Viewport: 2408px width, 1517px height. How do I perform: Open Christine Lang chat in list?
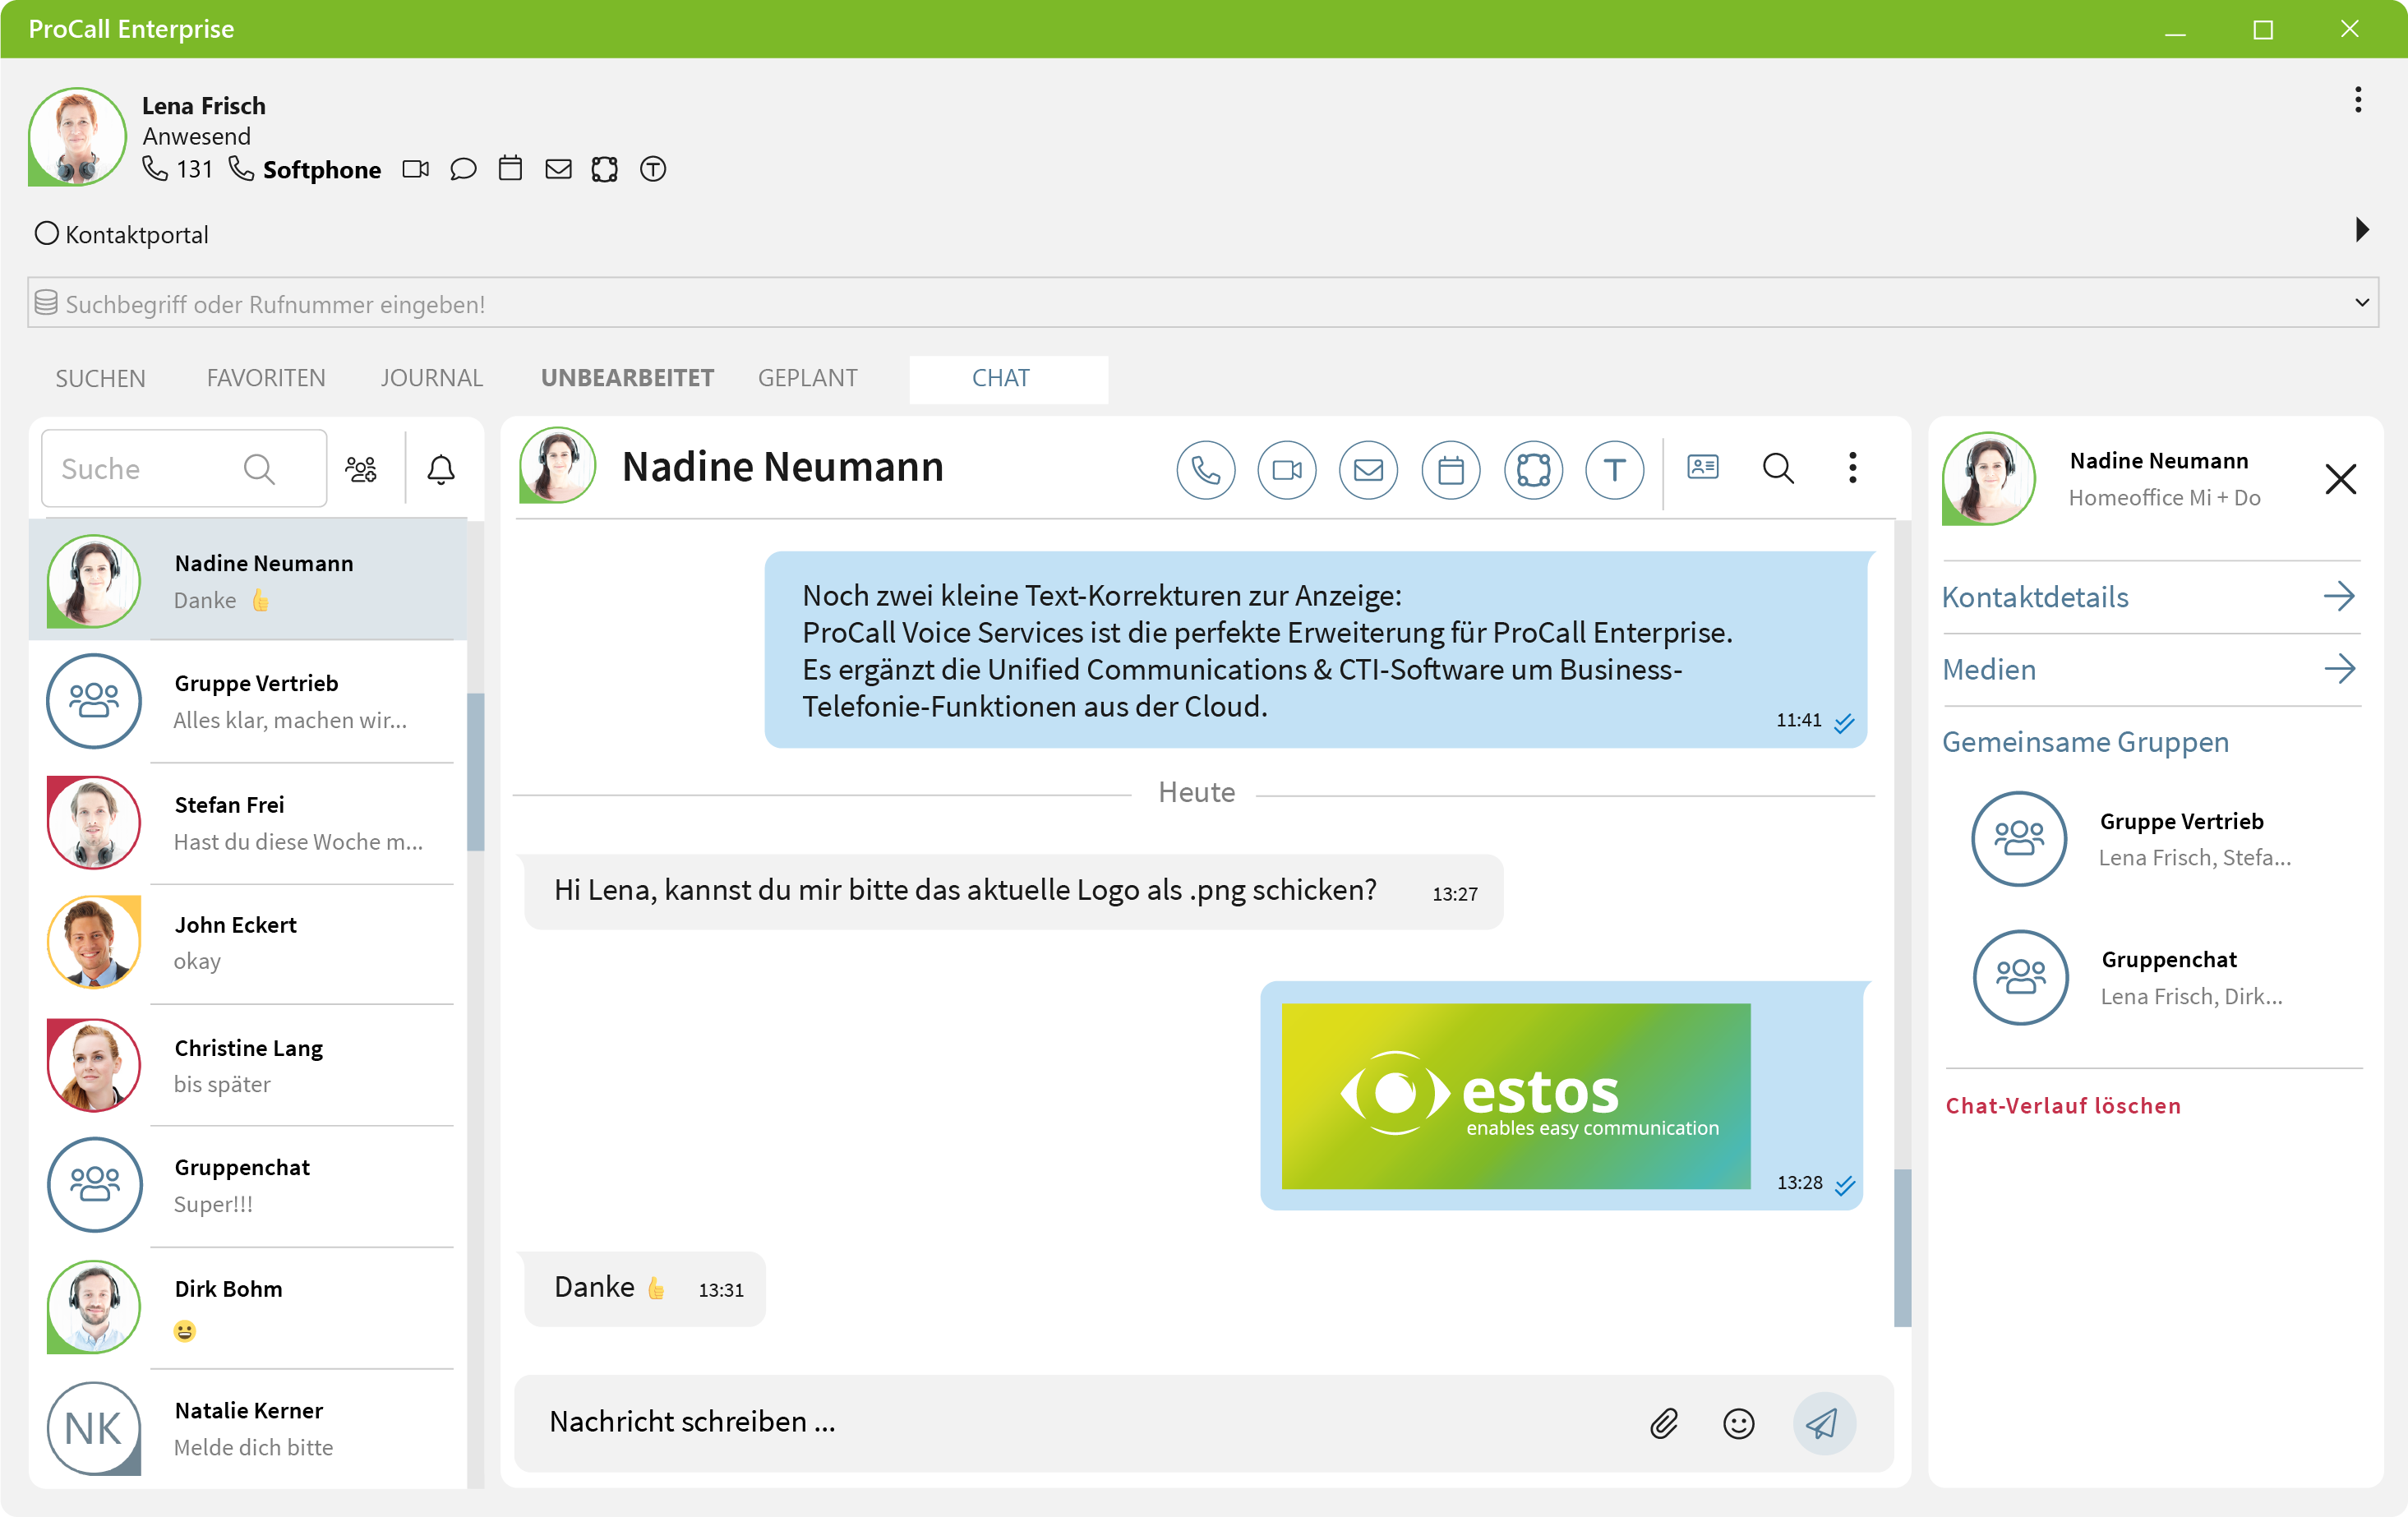pyautogui.click(x=248, y=1065)
